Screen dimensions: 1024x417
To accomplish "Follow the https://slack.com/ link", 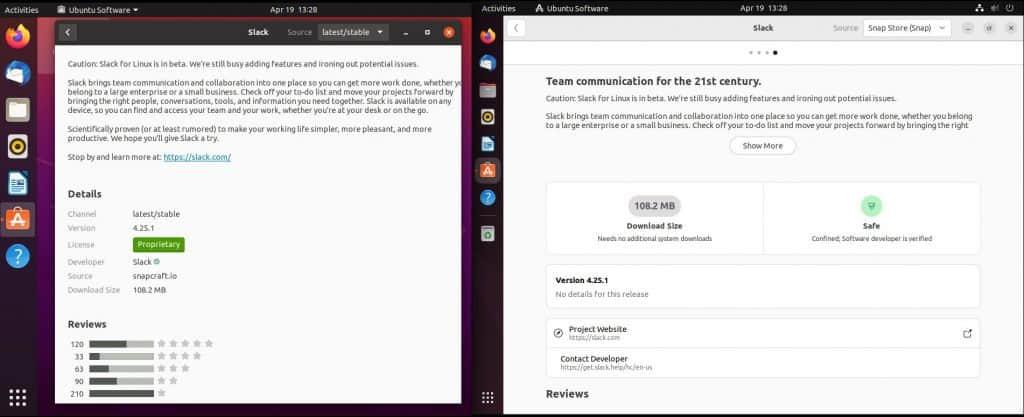I will [197, 157].
